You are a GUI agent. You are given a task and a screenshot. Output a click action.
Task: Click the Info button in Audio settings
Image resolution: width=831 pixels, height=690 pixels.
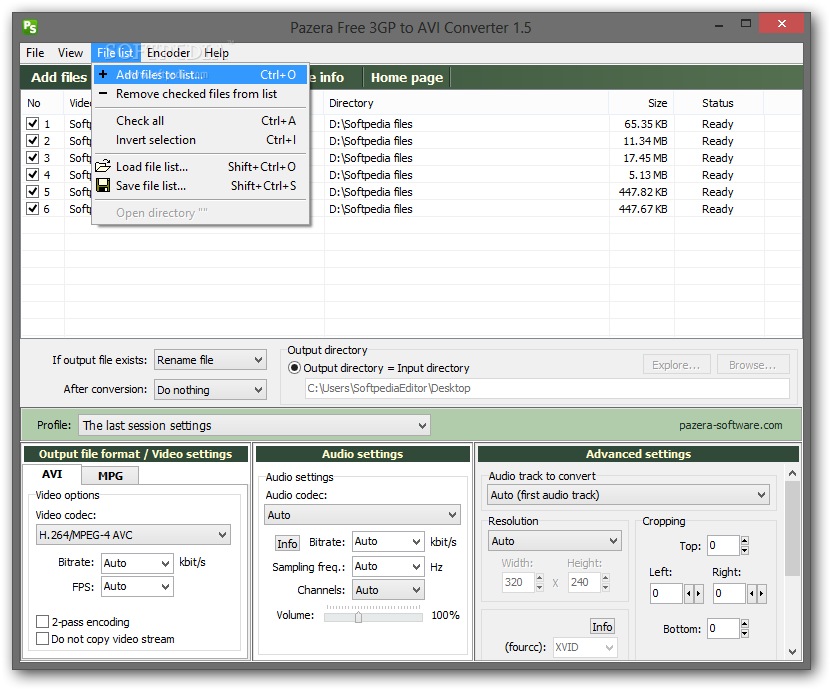[287, 543]
